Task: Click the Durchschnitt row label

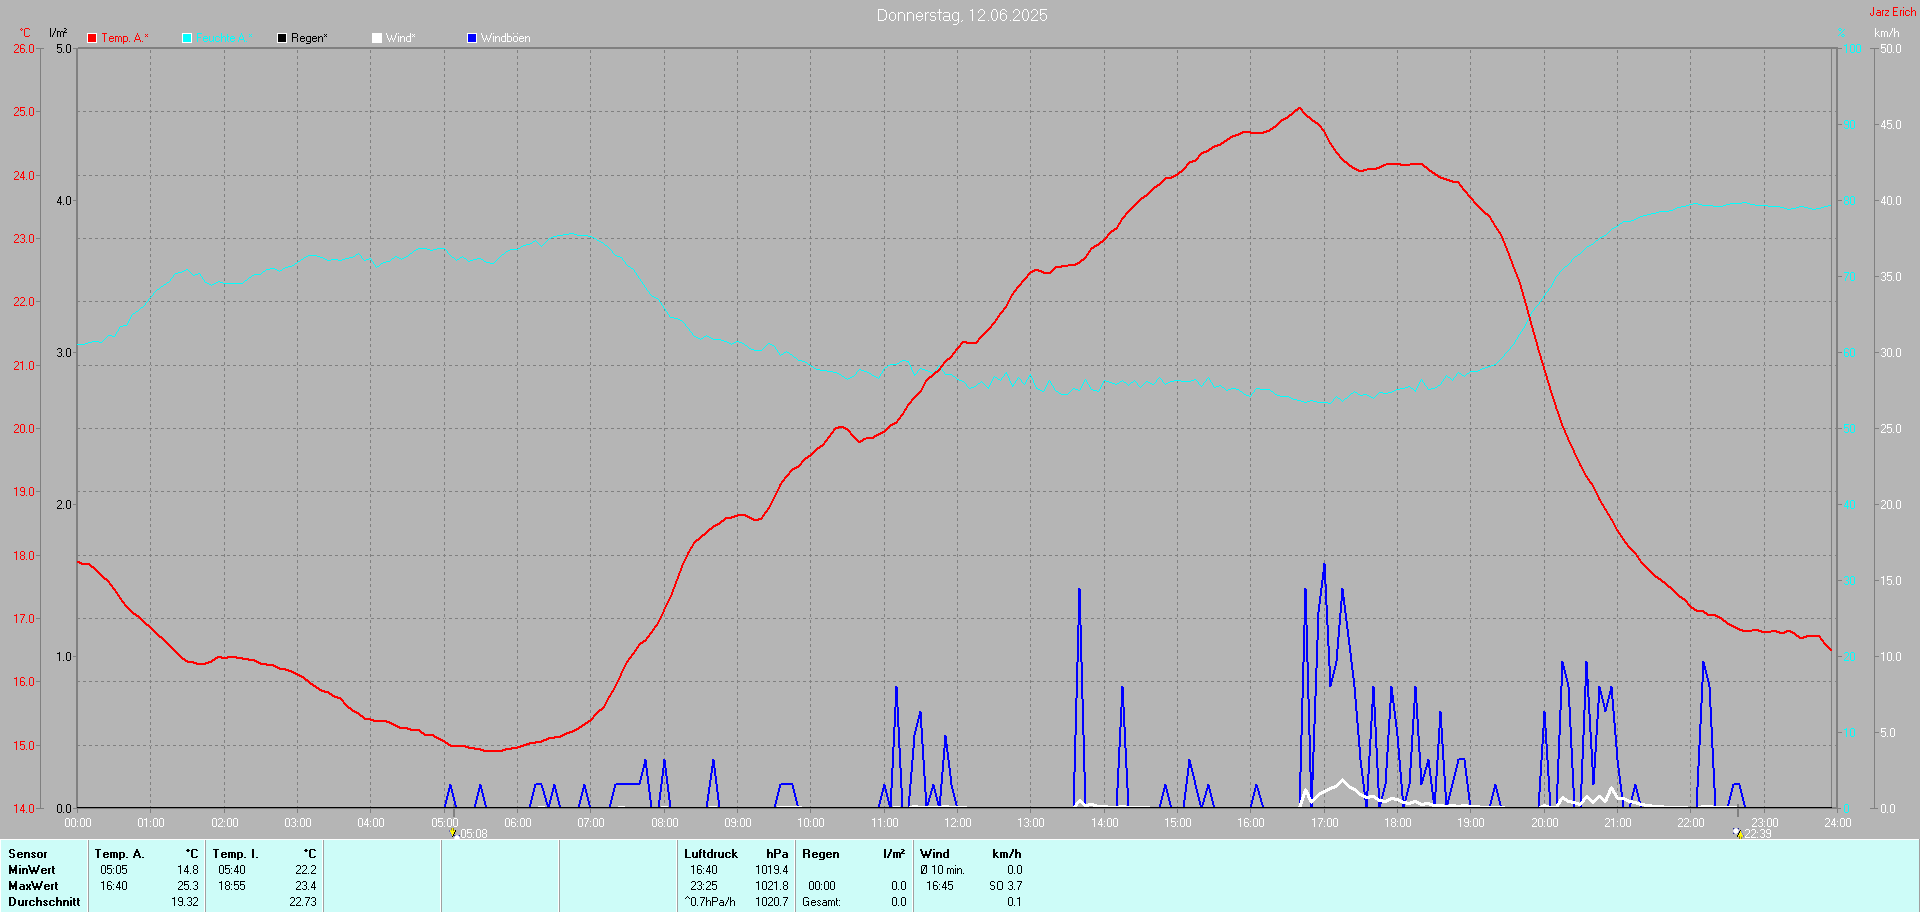Action: pos(44,902)
